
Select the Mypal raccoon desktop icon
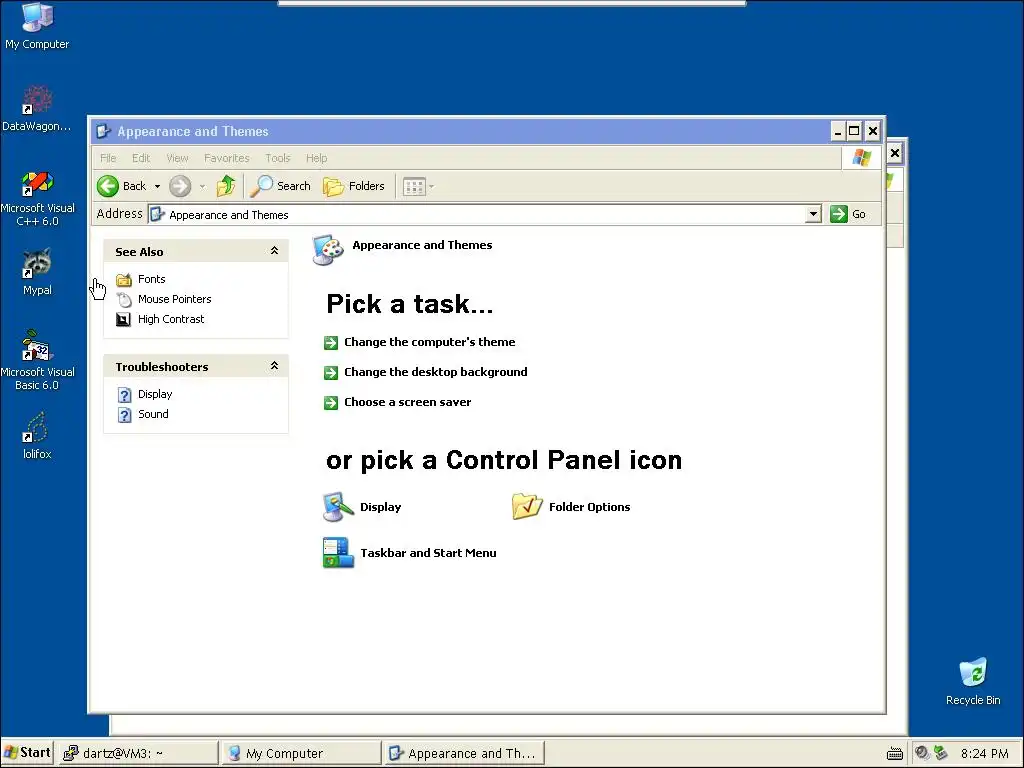37,272
